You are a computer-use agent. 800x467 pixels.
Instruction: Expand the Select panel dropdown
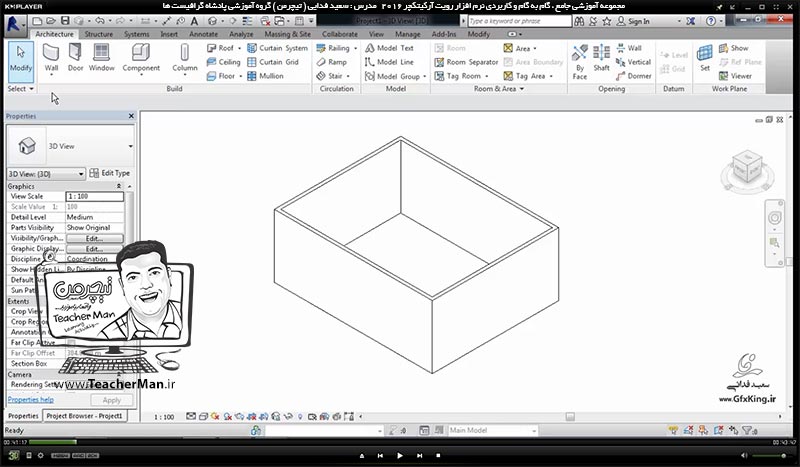point(20,89)
